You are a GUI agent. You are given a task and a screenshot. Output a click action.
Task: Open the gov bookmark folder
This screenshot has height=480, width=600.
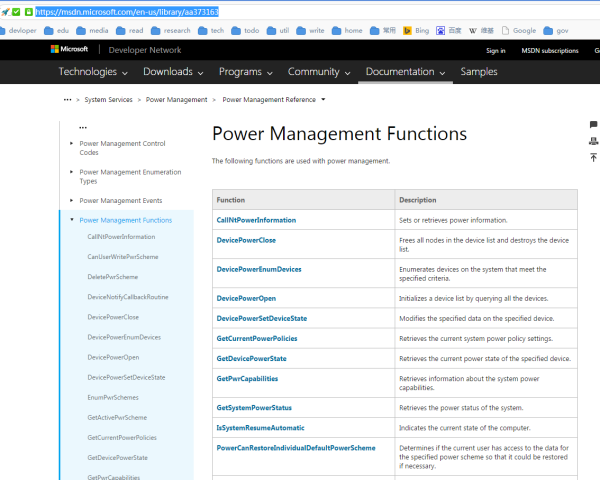[556, 30]
